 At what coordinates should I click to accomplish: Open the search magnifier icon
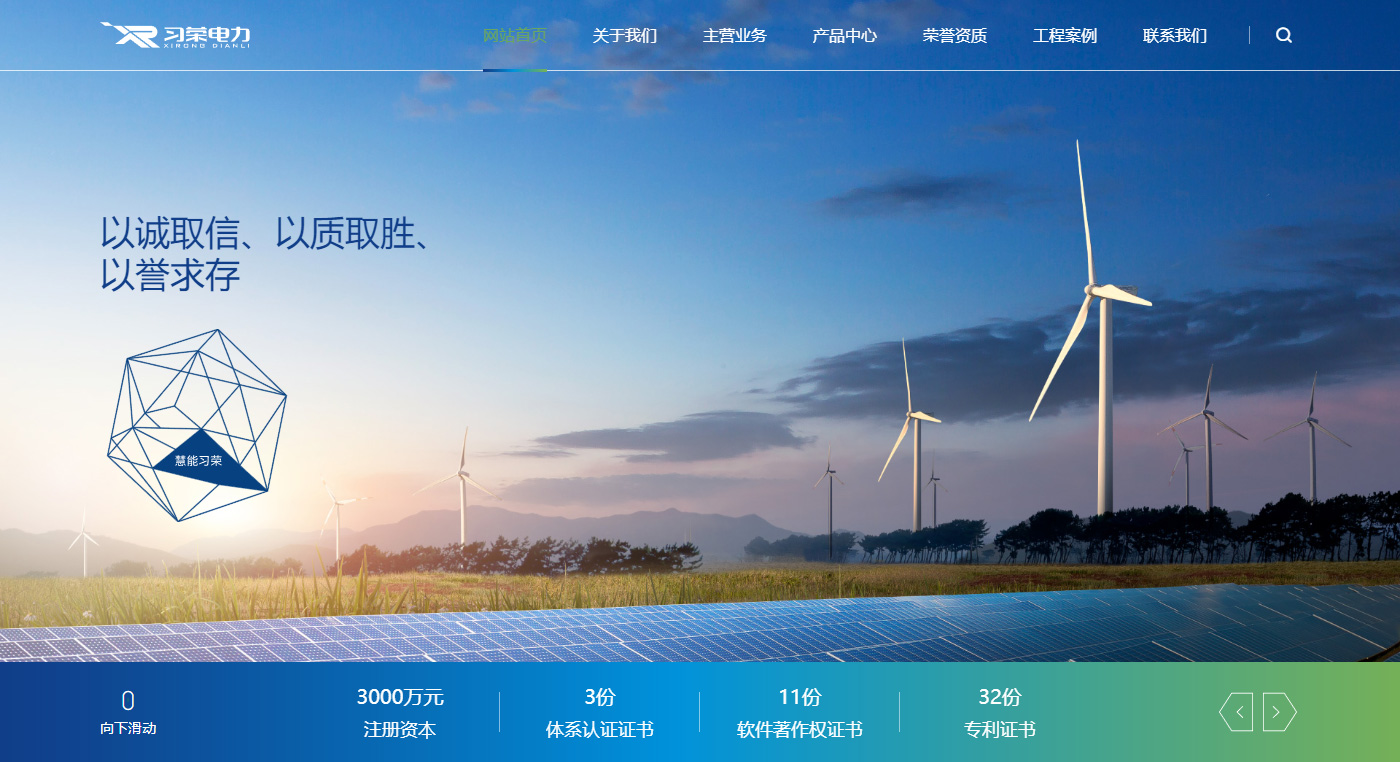1284,35
